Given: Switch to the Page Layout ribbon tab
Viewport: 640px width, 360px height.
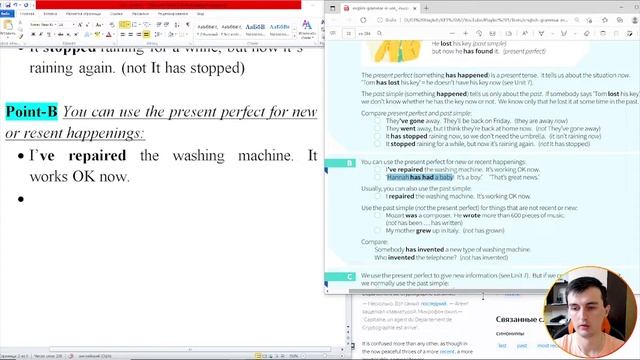Looking at the screenshot, I should pos(83,13).
